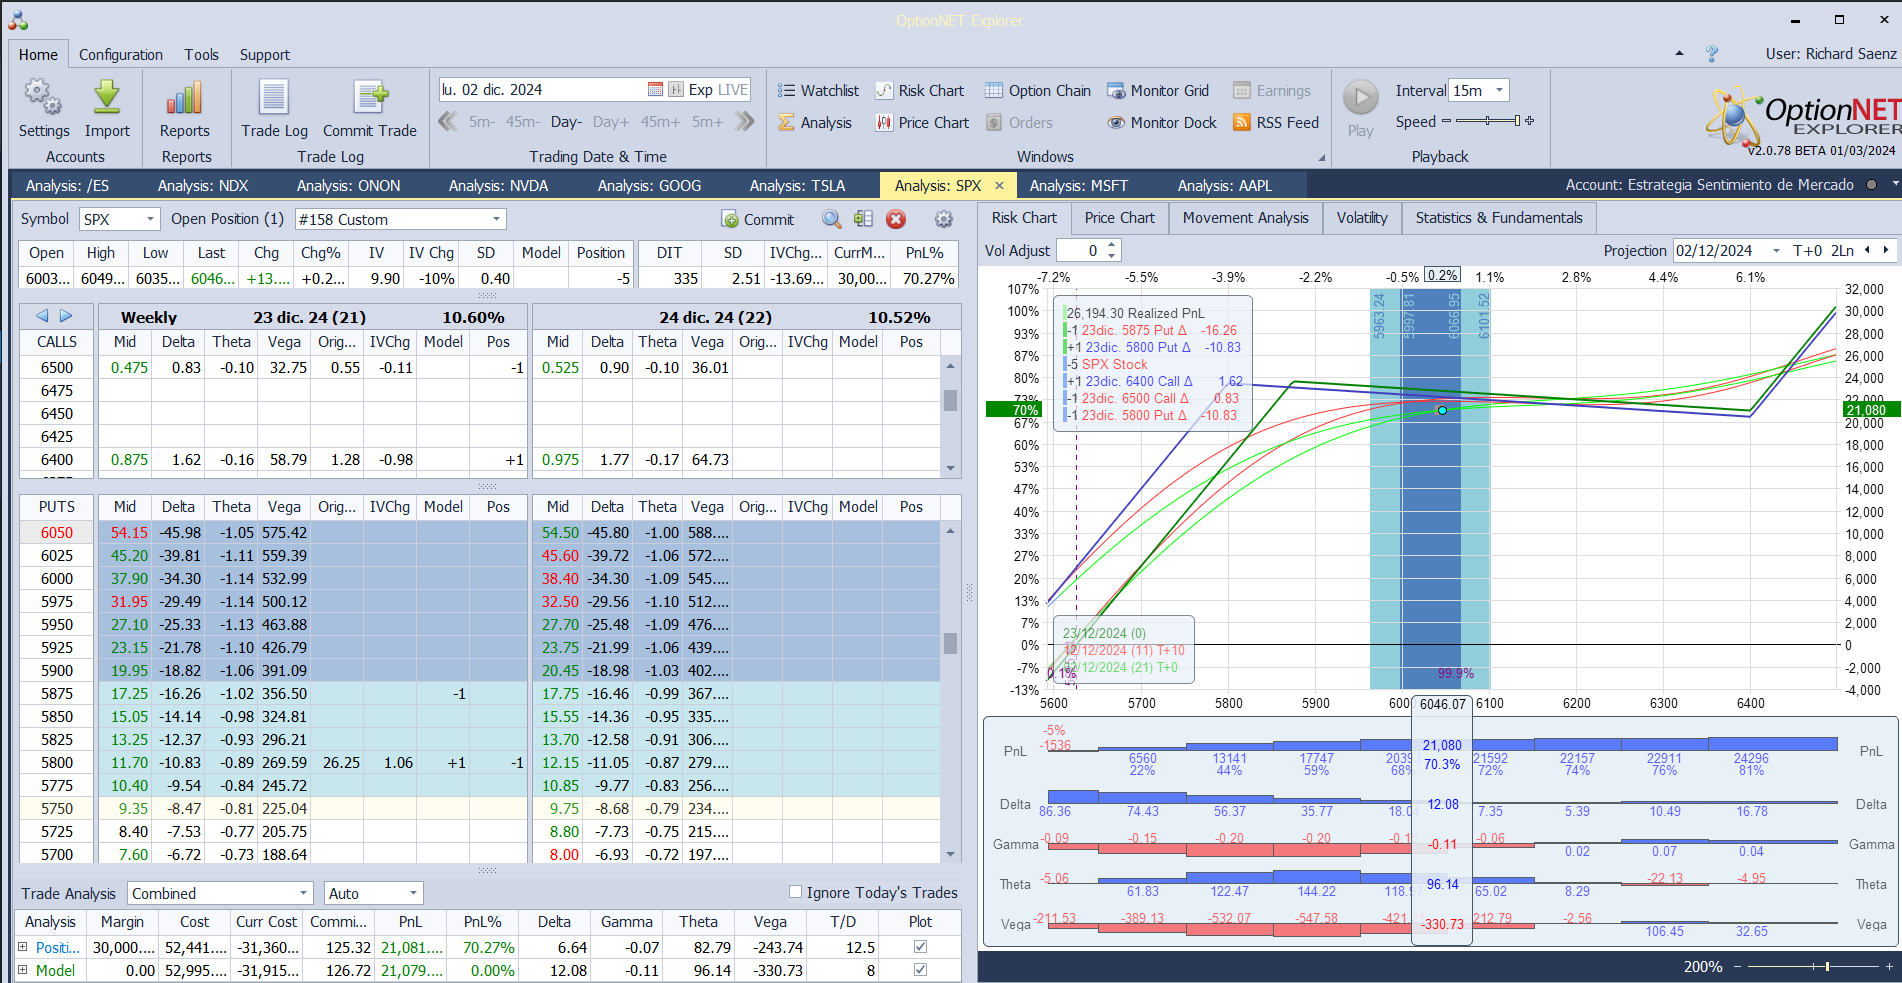The height and width of the screenshot is (983, 1902).
Task: Open Risk Chart from the Windows group
Action: (x=920, y=91)
